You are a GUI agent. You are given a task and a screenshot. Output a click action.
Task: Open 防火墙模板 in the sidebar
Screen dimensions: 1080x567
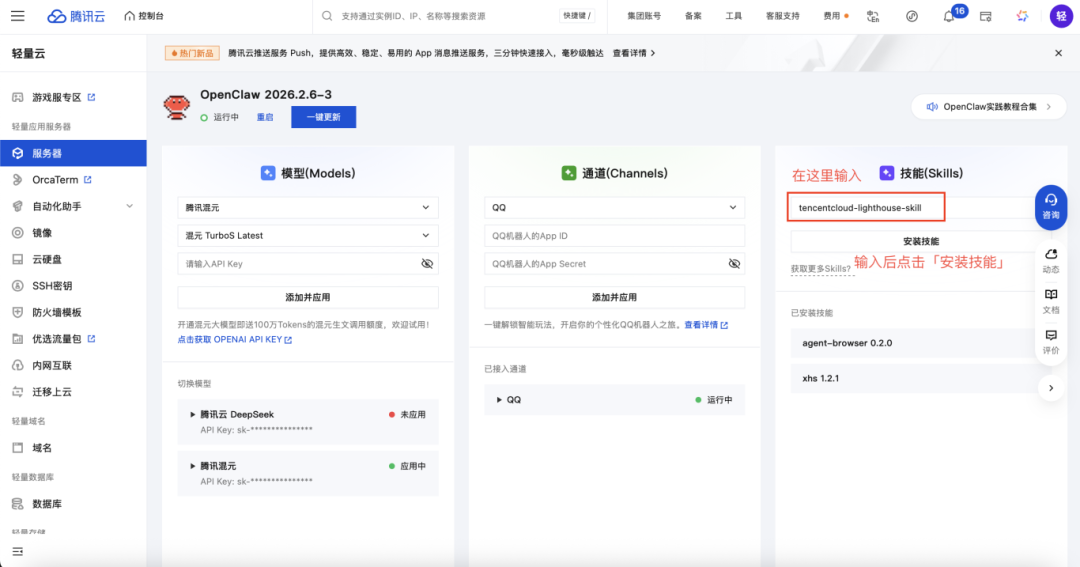(56, 312)
